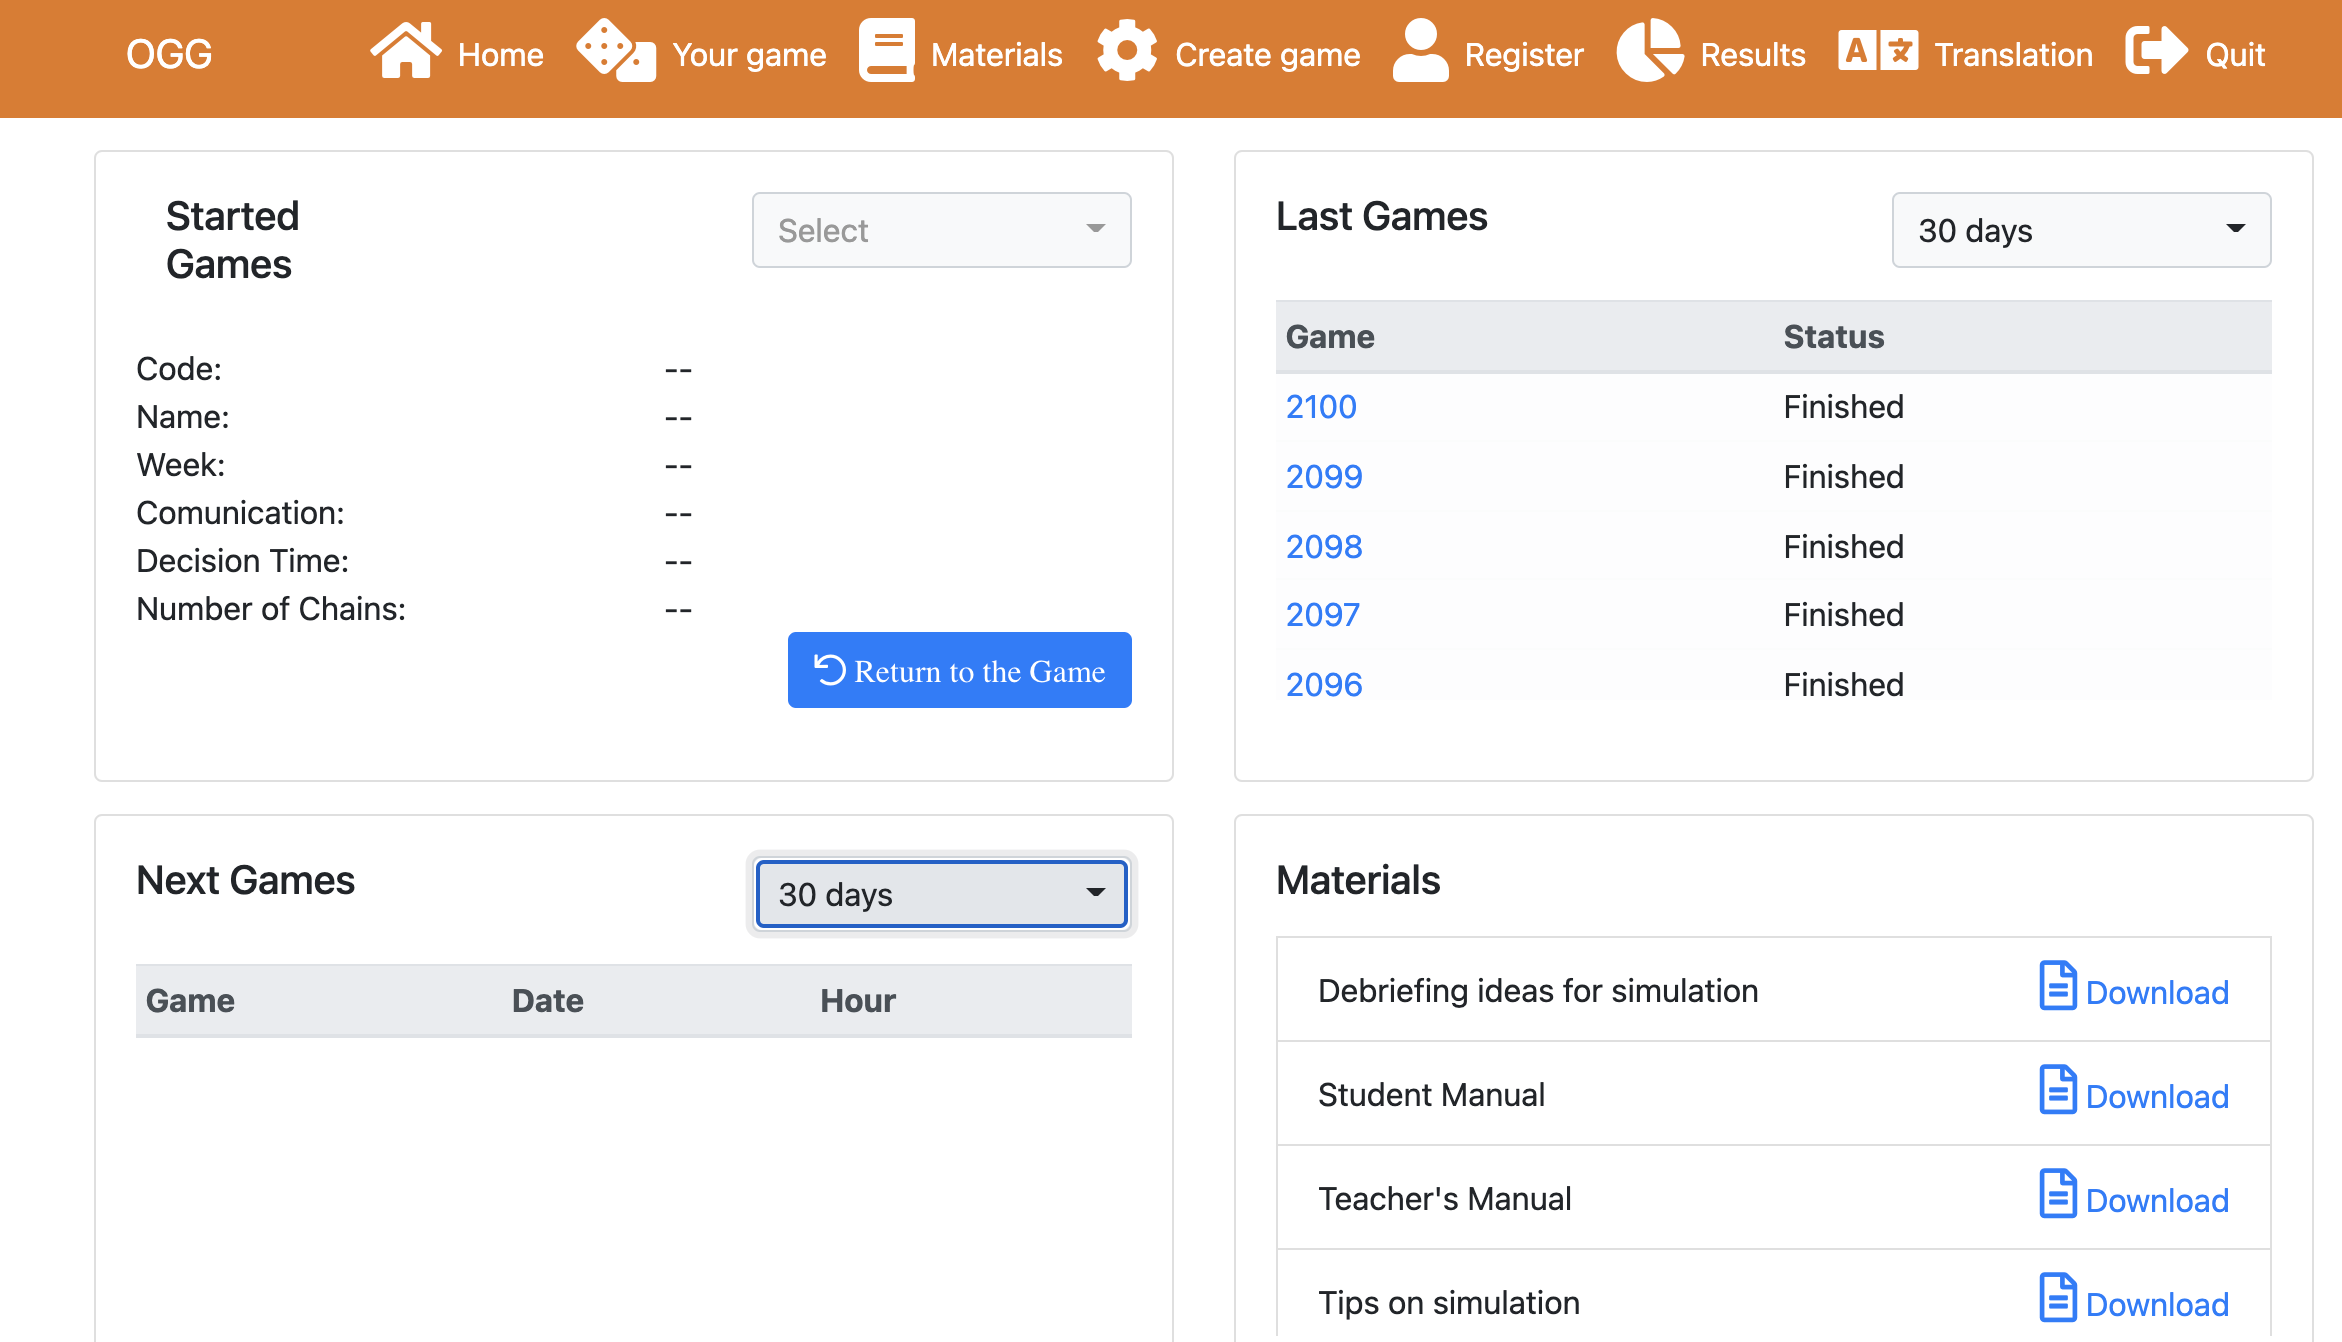Expand the Last Games 30 days dropdown
The width and height of the screenshot is (2342, 1342).
(2080, 231)
